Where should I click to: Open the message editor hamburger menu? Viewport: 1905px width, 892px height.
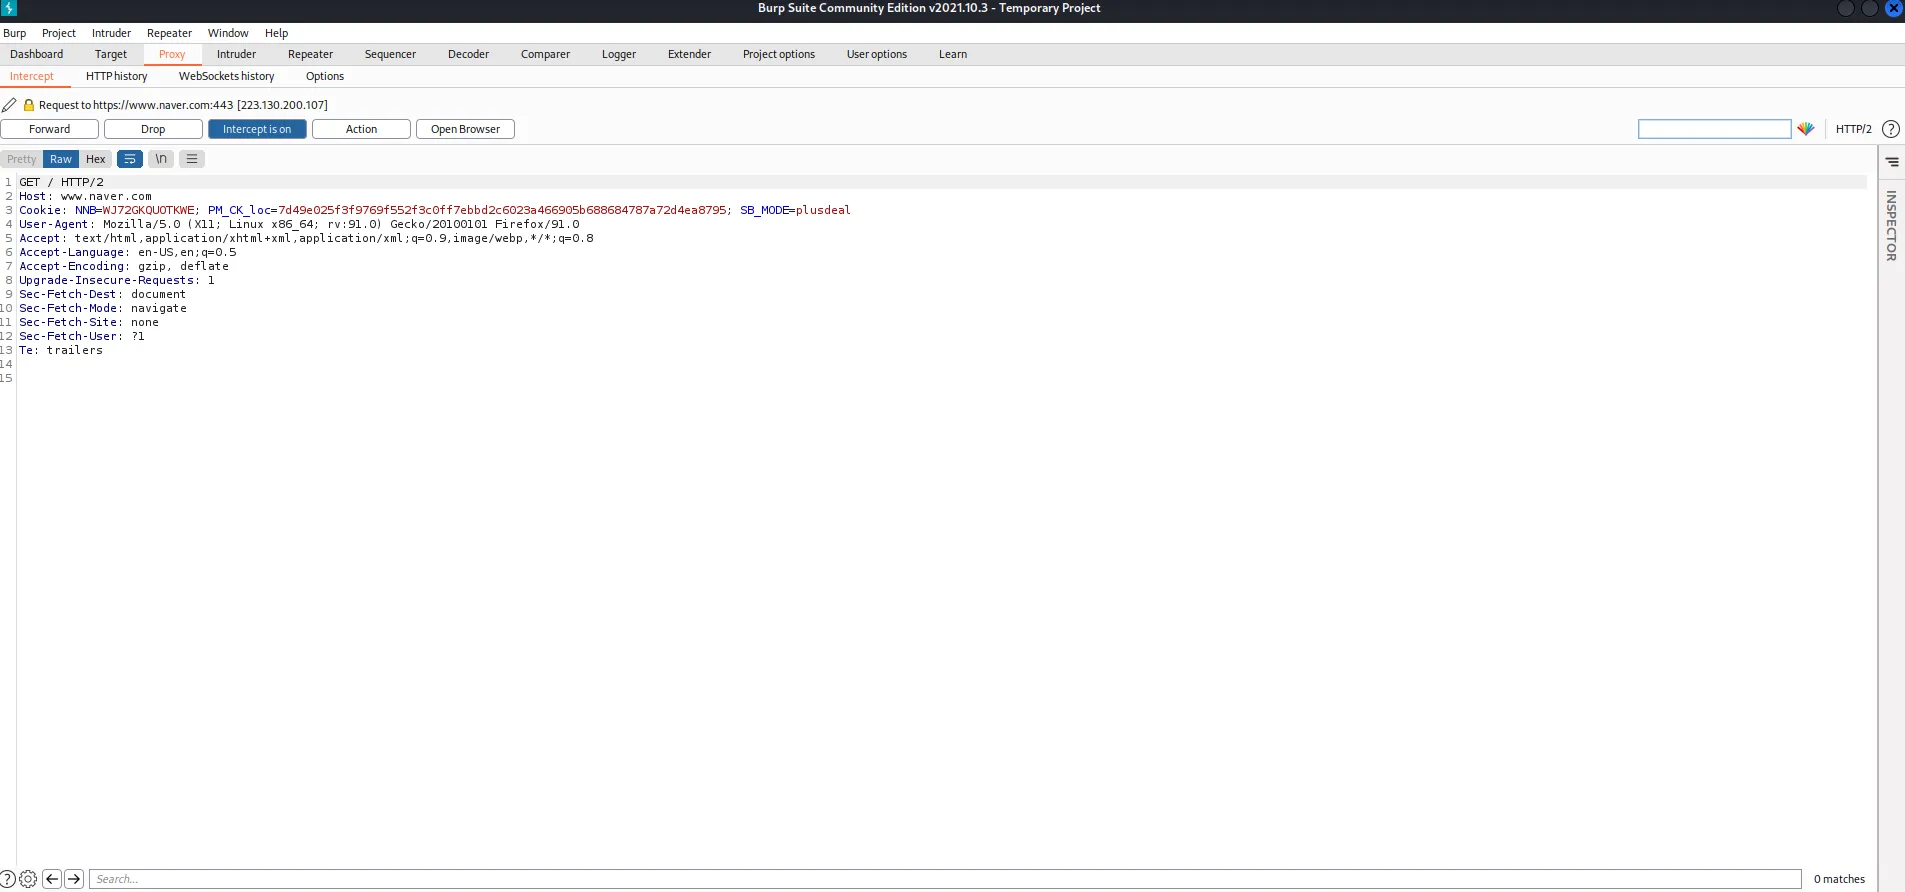192,159
